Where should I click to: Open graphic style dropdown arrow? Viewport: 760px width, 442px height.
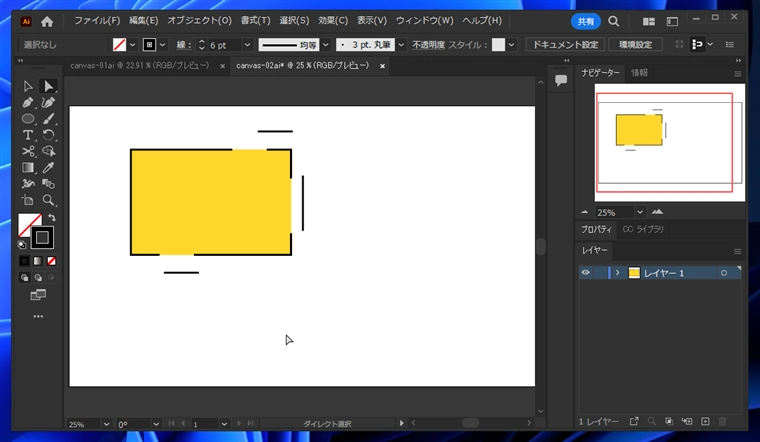click(511, 45)
